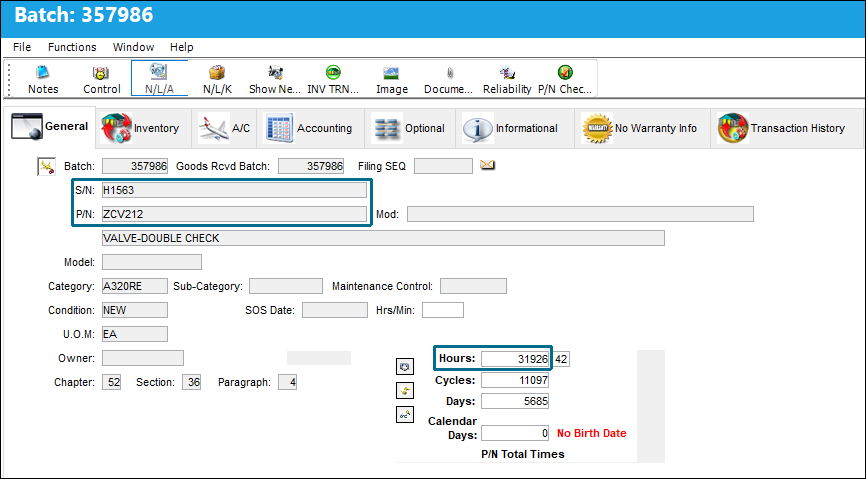
Task: Click the Batch number field
Action: [135, 166]
